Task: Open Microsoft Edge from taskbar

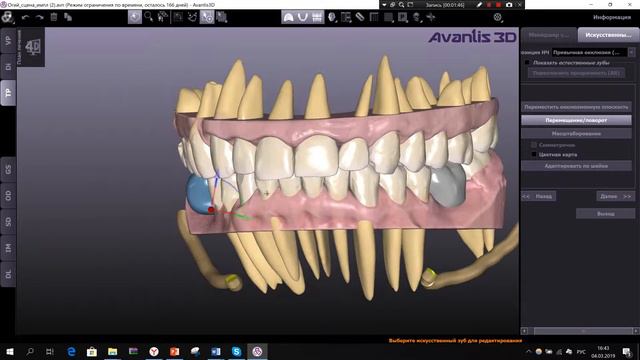Action: 71,351
